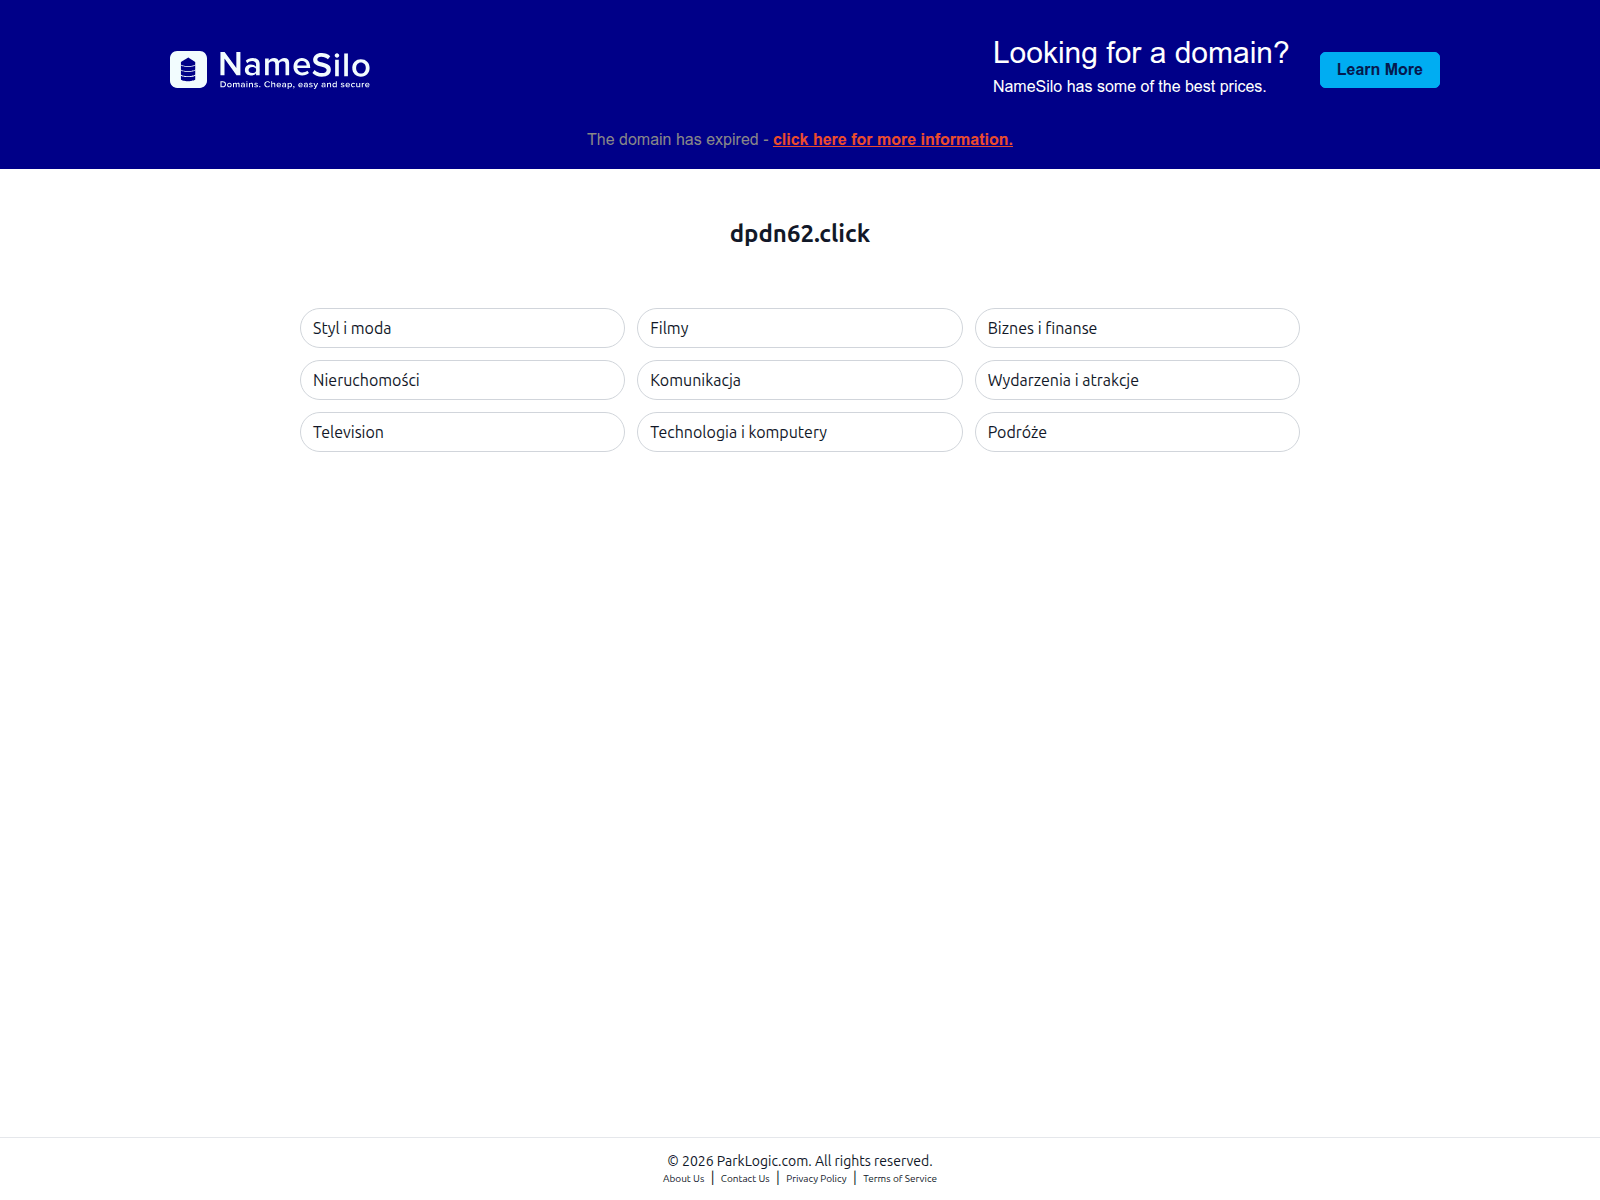Select the Filmy category
1600x1200 pixels.
[x=800, y=328]
